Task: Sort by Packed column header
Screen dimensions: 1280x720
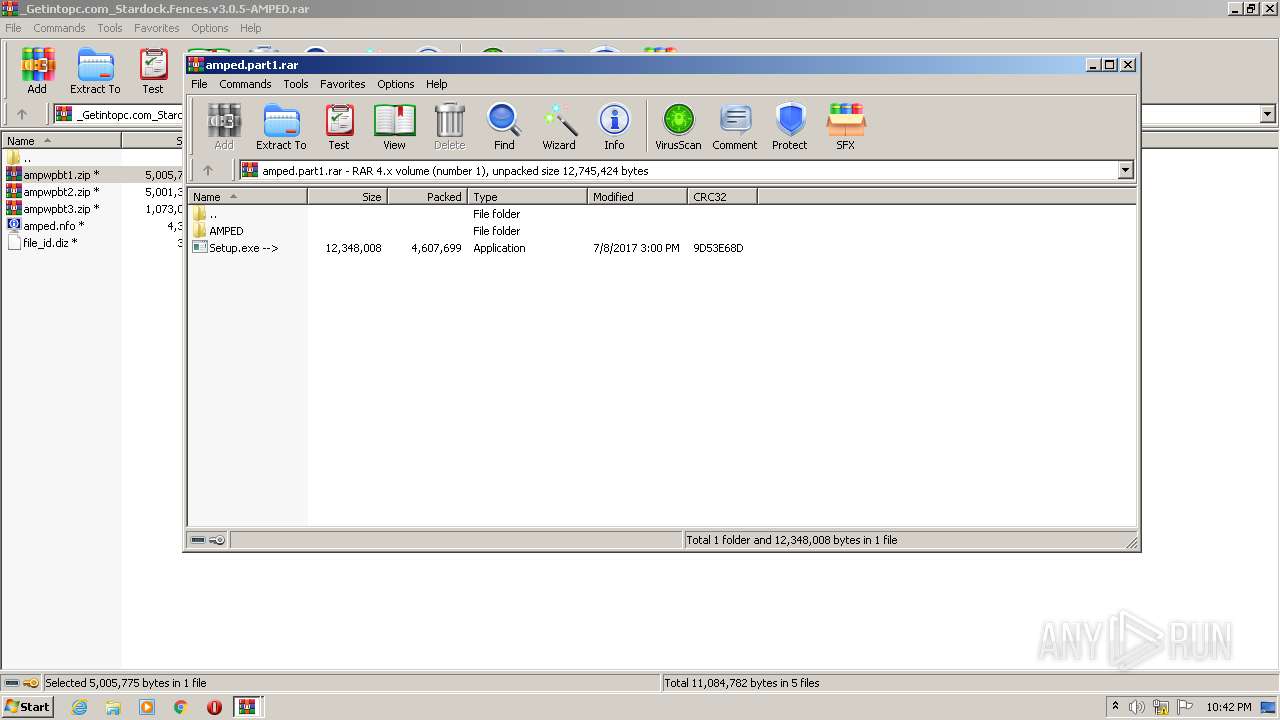Action: [427, 197]
